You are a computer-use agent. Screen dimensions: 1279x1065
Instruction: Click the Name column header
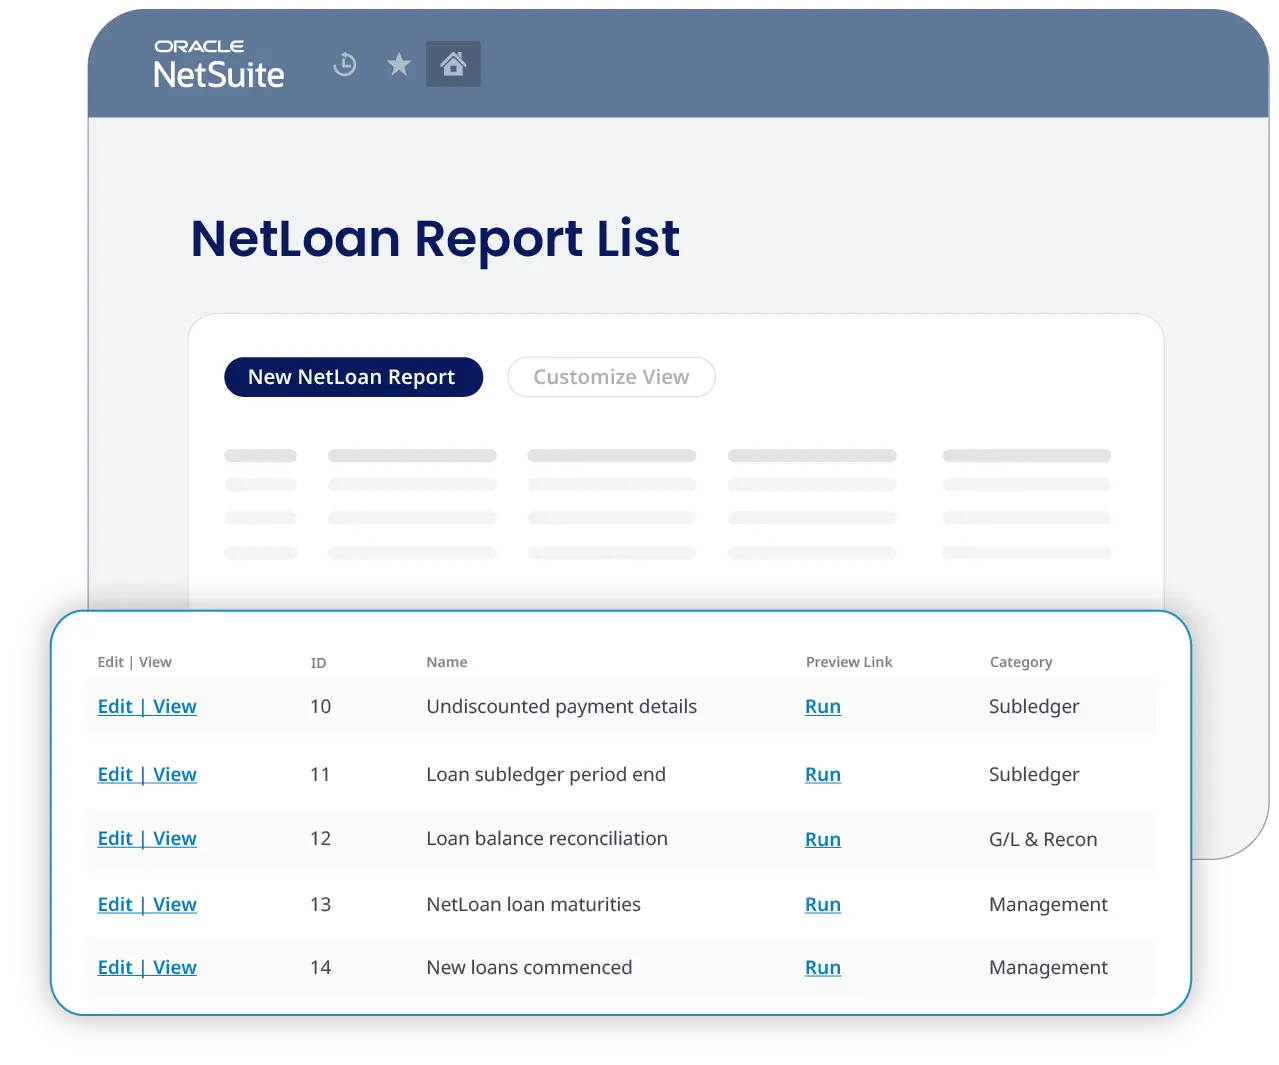click(446, 661)
